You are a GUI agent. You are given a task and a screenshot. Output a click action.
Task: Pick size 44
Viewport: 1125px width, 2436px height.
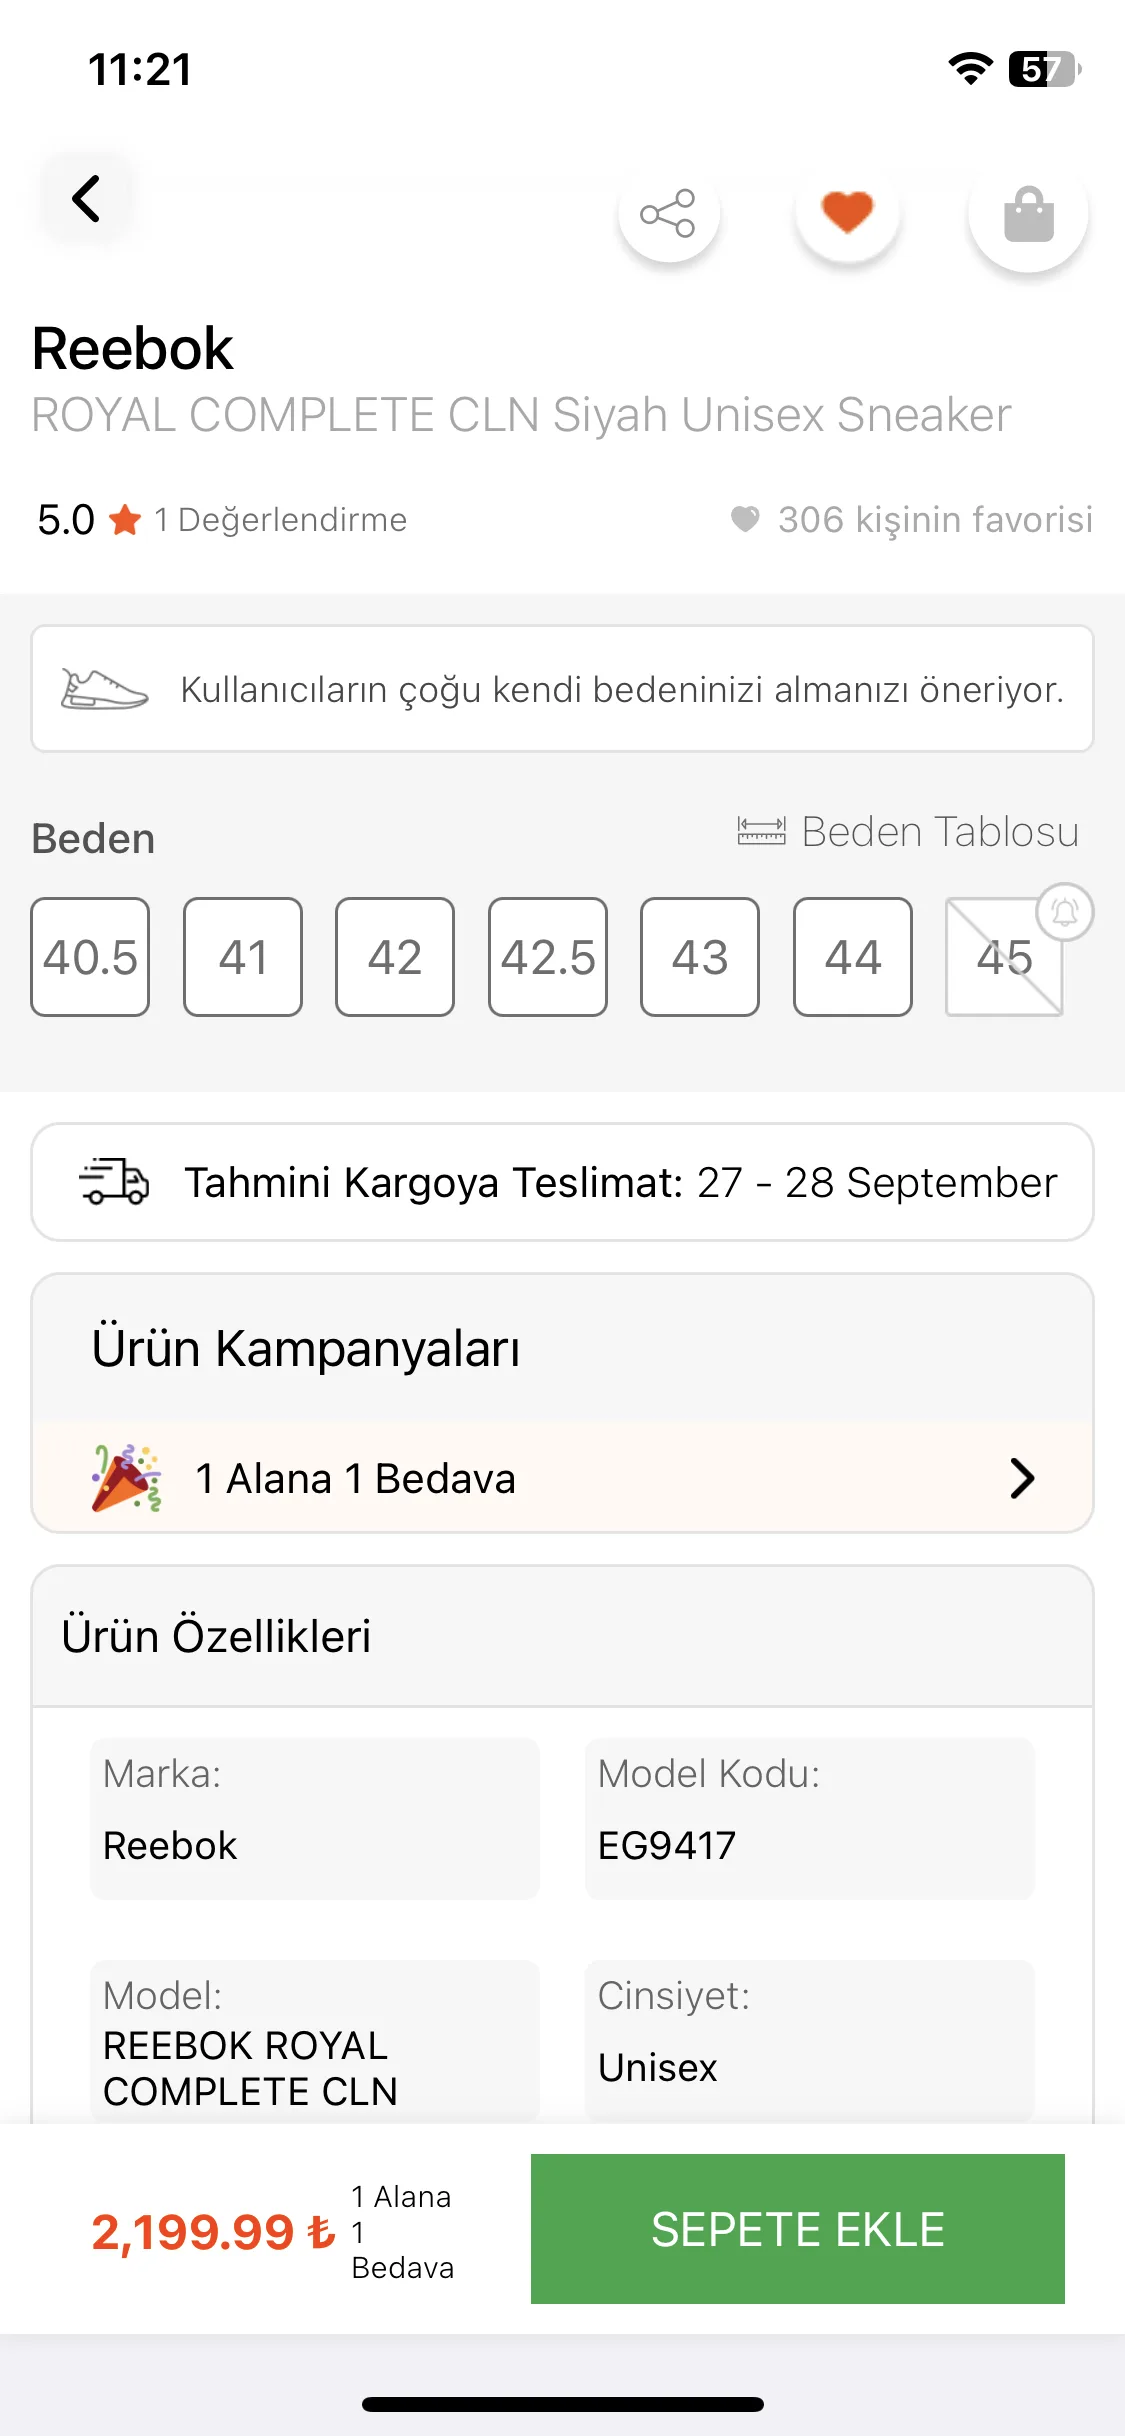click(x=853, y=957)
